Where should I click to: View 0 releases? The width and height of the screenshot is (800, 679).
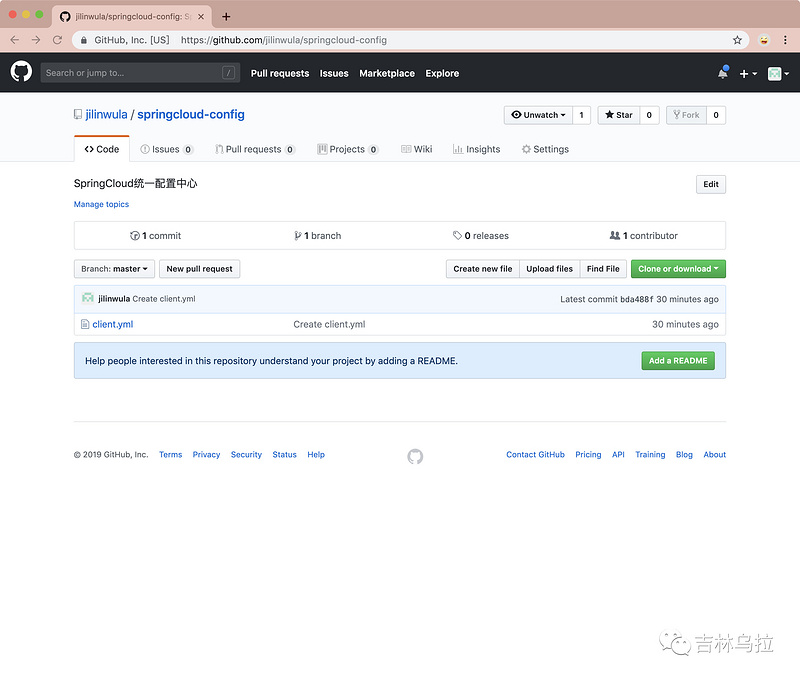coord(481,236)
